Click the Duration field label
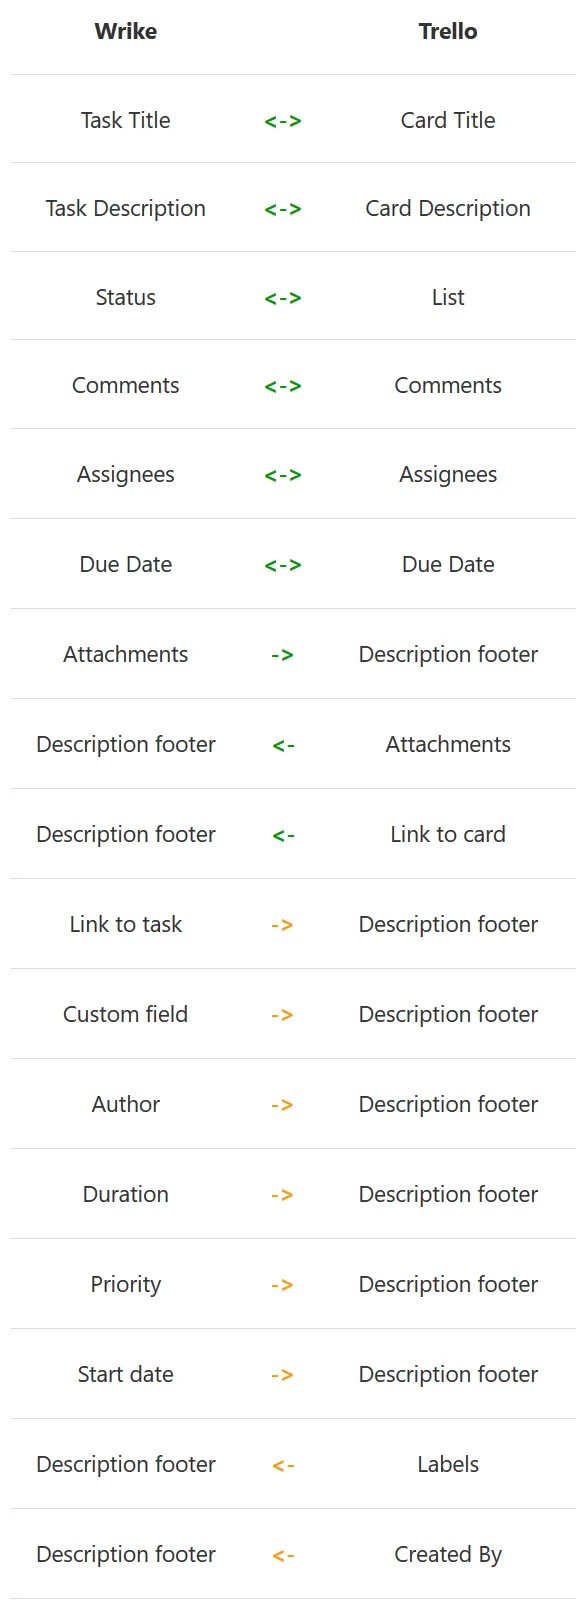The image size is (576, 1614). point(125,1194)
